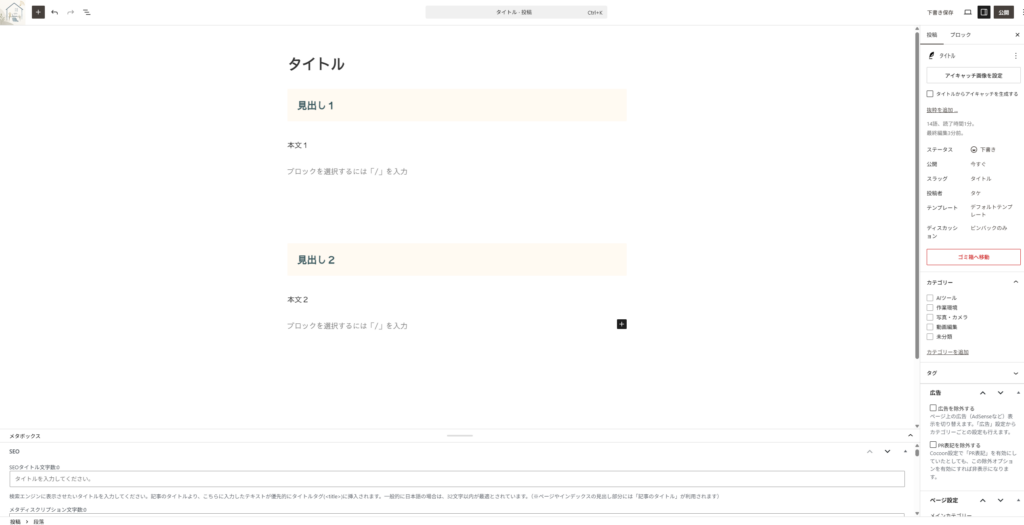Collapse the カテゴリー panel

[x=1016, y=282]
